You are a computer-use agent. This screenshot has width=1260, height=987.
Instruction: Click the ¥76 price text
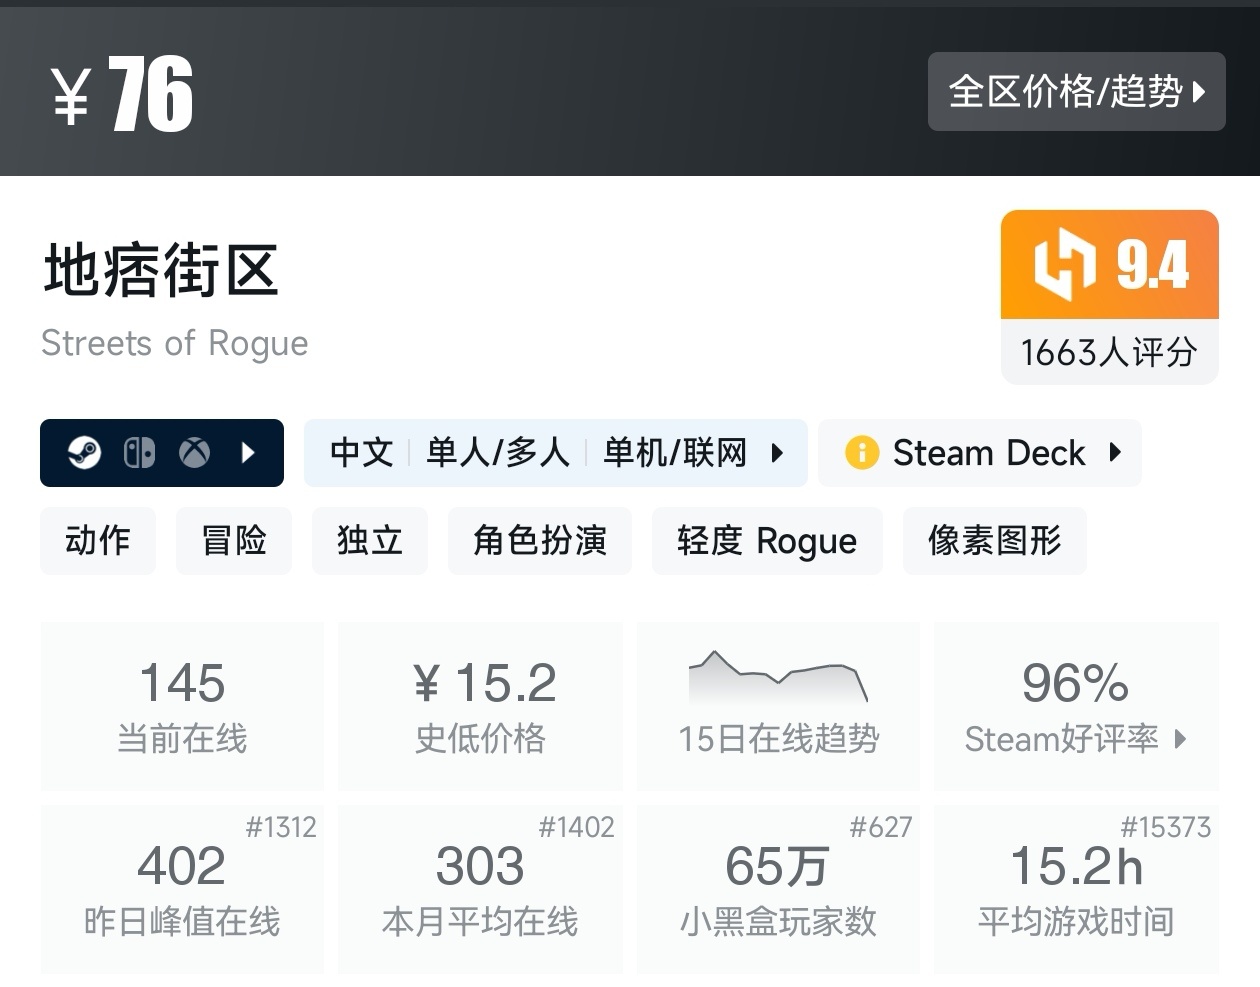[123, 95]
